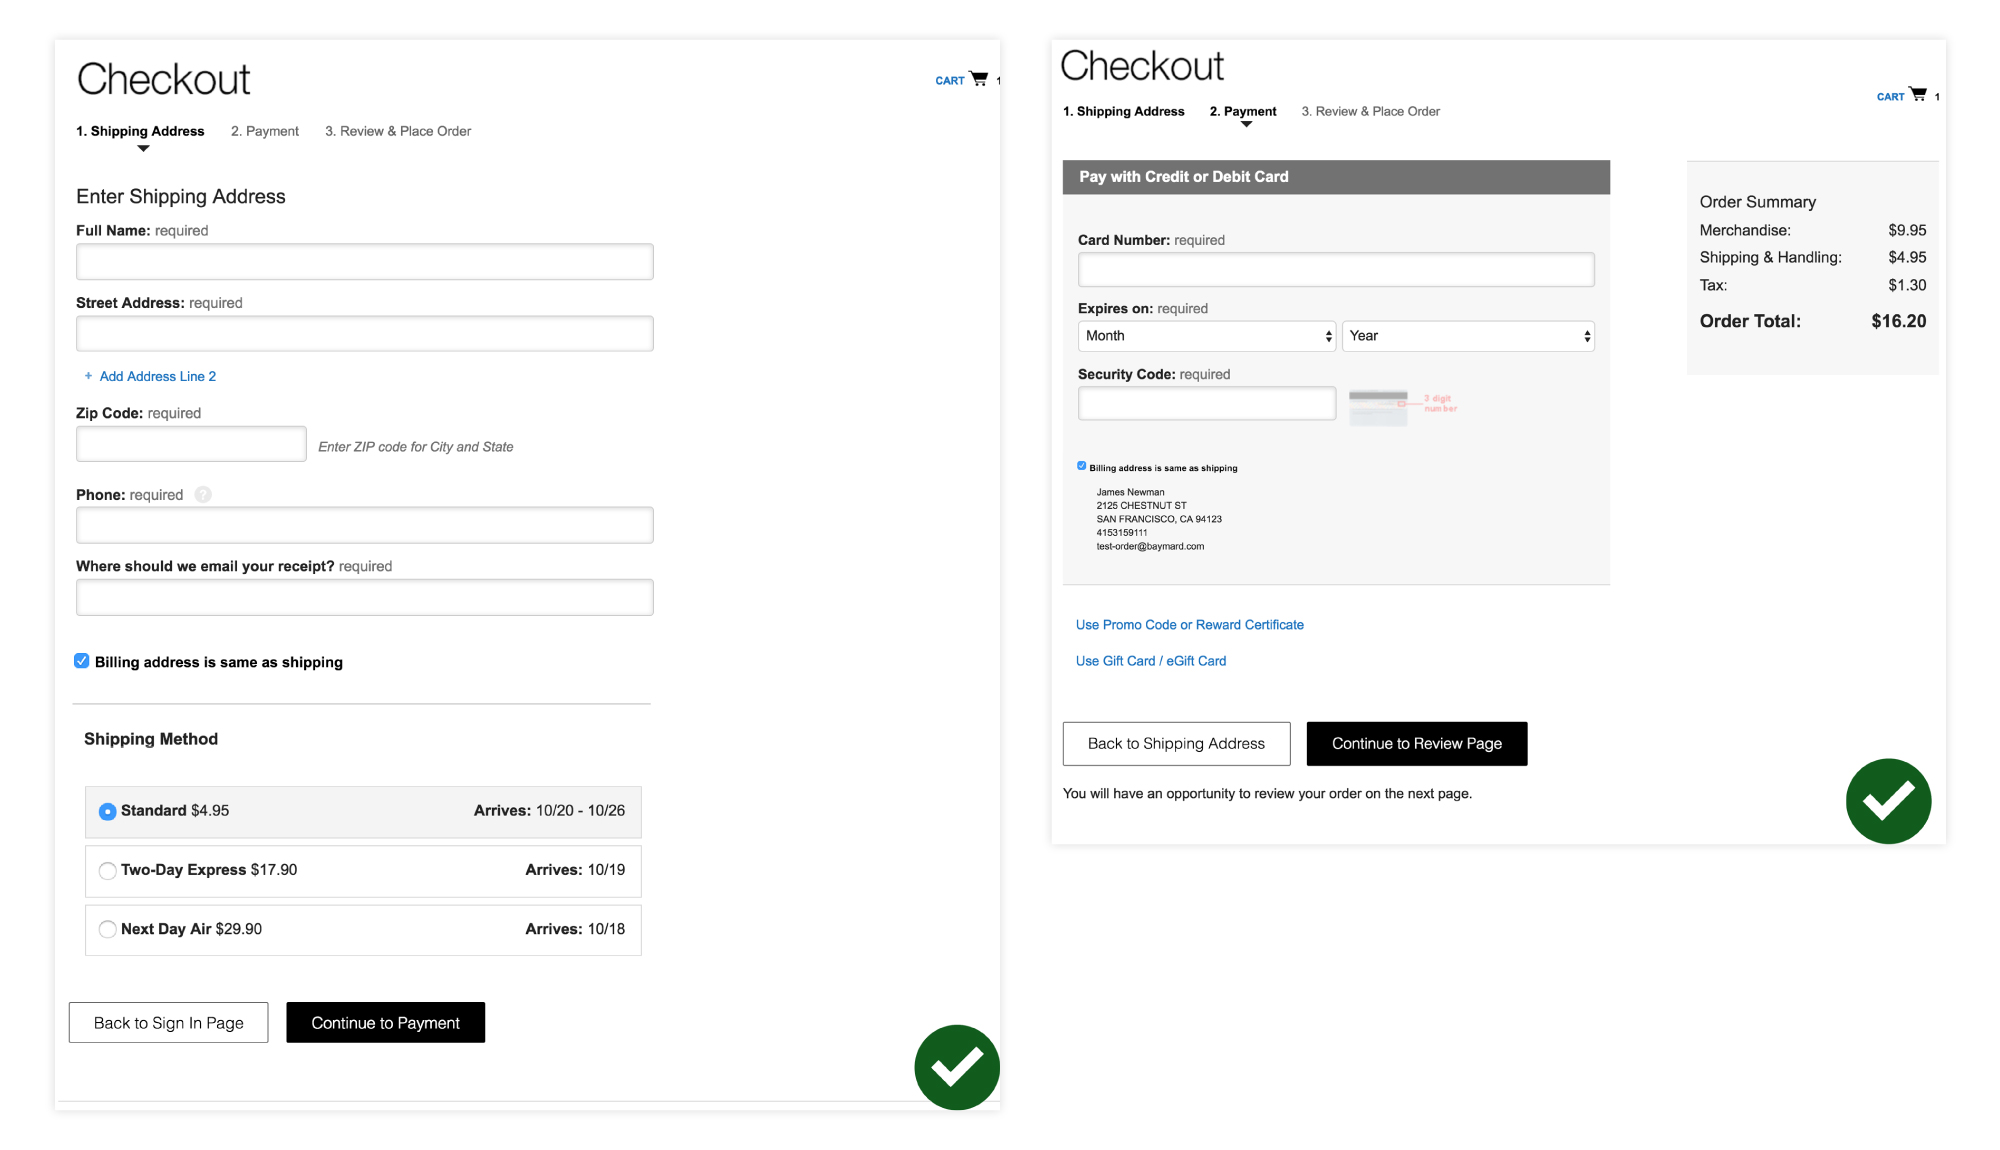Choose Next Day Air shipping method
The image size is (2000, 1150).
(x=108, y=930)
